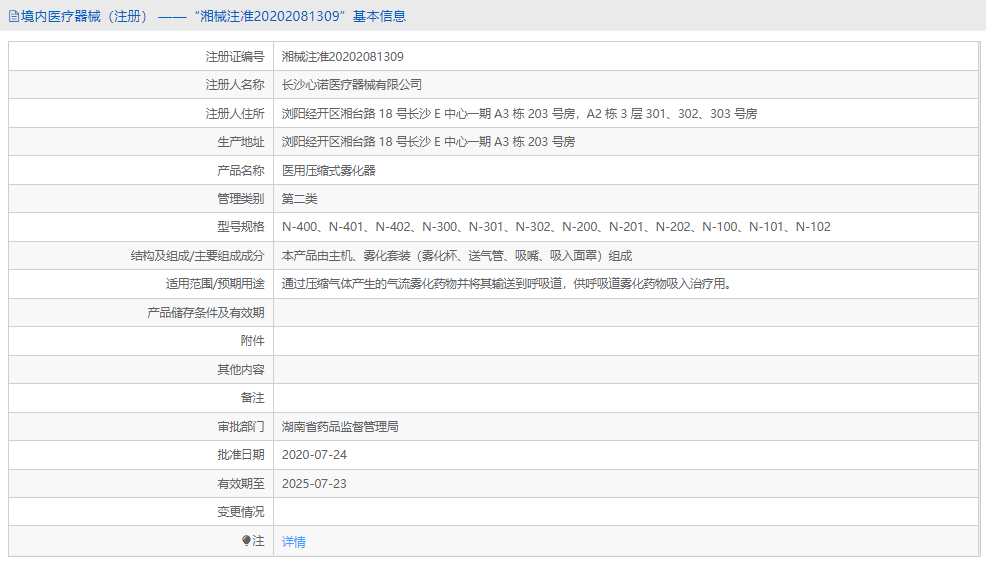Screen dimensions: 986x563
Task: Click the 产品储存条件及有效期 label
Action: click(x=206, y=313)
